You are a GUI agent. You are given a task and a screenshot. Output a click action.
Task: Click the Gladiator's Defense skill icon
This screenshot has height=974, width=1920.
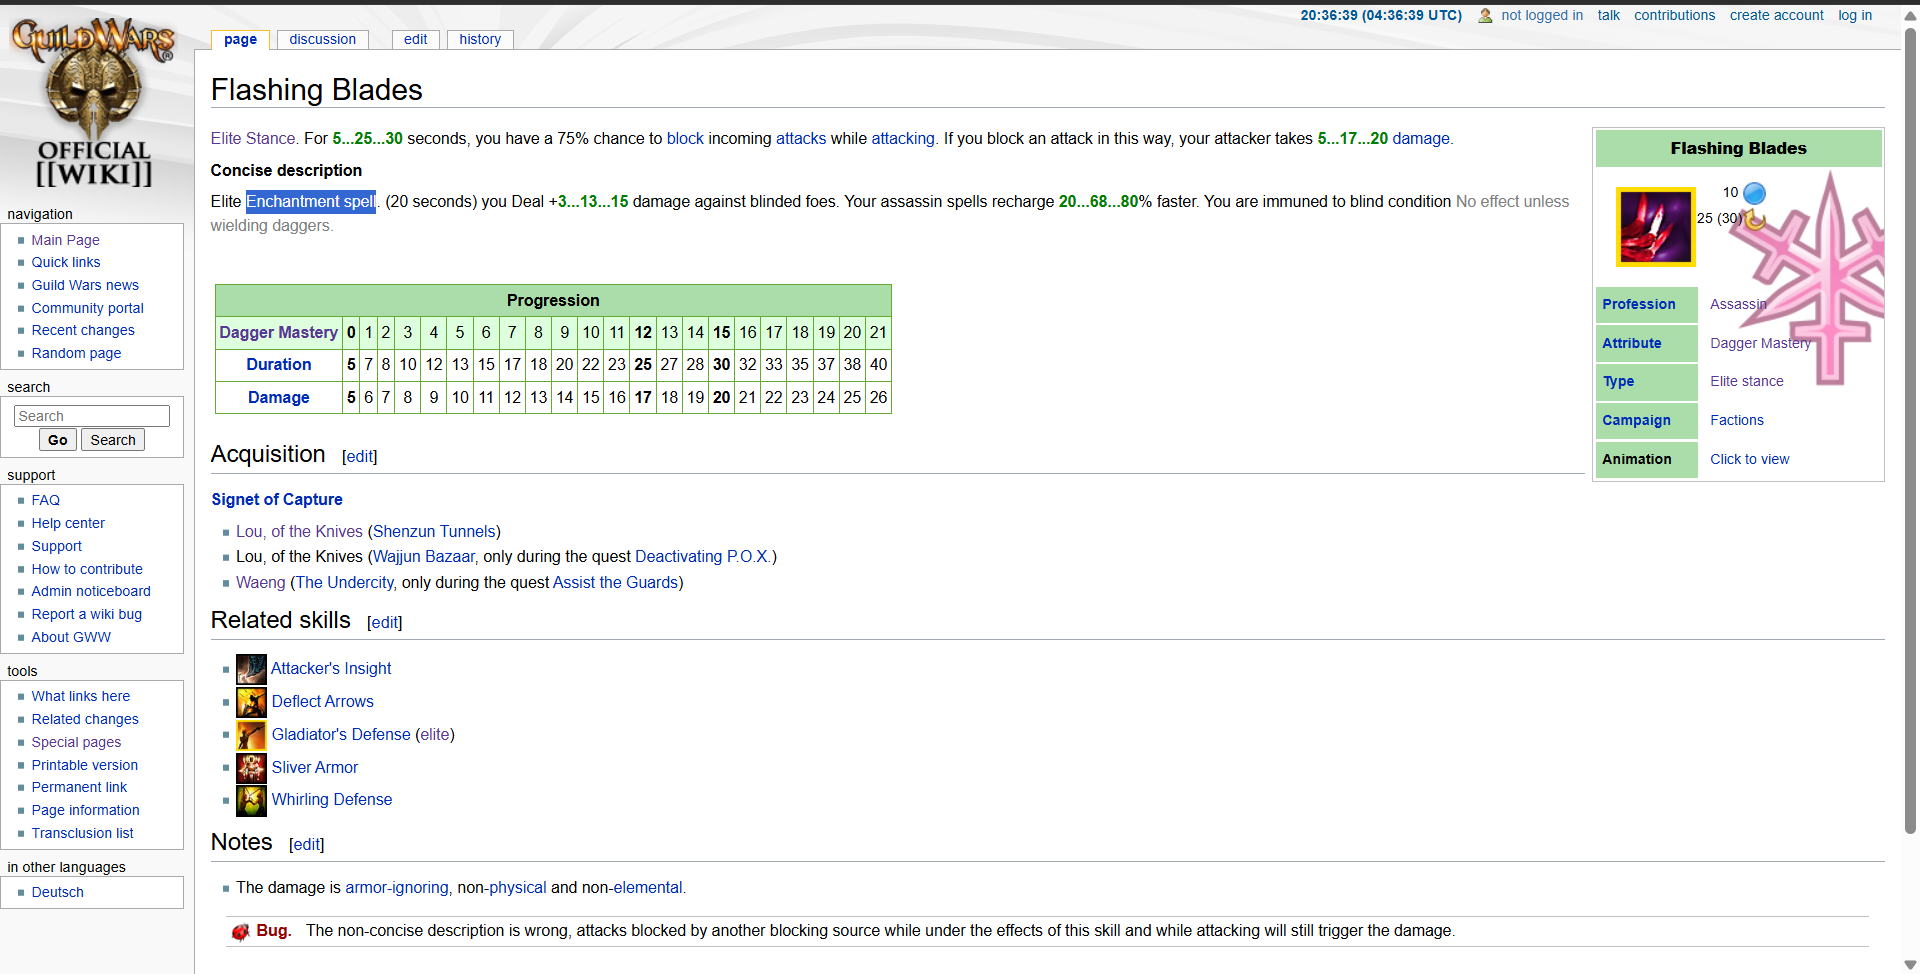tap(251, 735)
